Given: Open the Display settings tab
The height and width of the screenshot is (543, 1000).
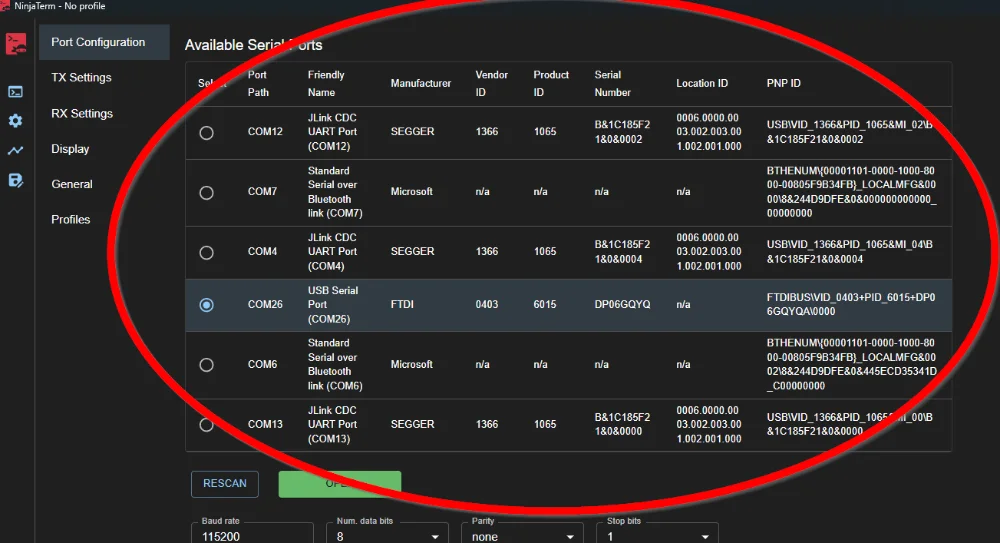Looking at the screenshot, I should click(x=70, y=149).
